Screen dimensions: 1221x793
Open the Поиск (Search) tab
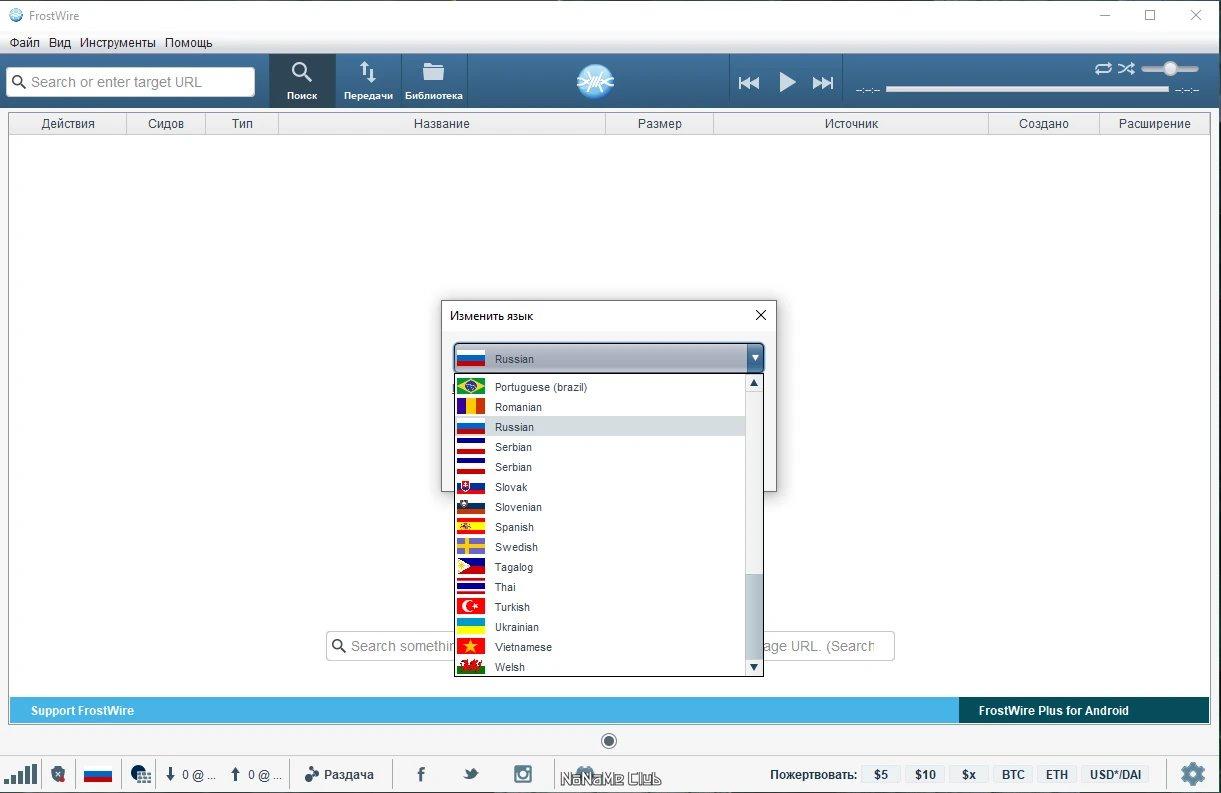pyautogui.click(x=302, y=81)
